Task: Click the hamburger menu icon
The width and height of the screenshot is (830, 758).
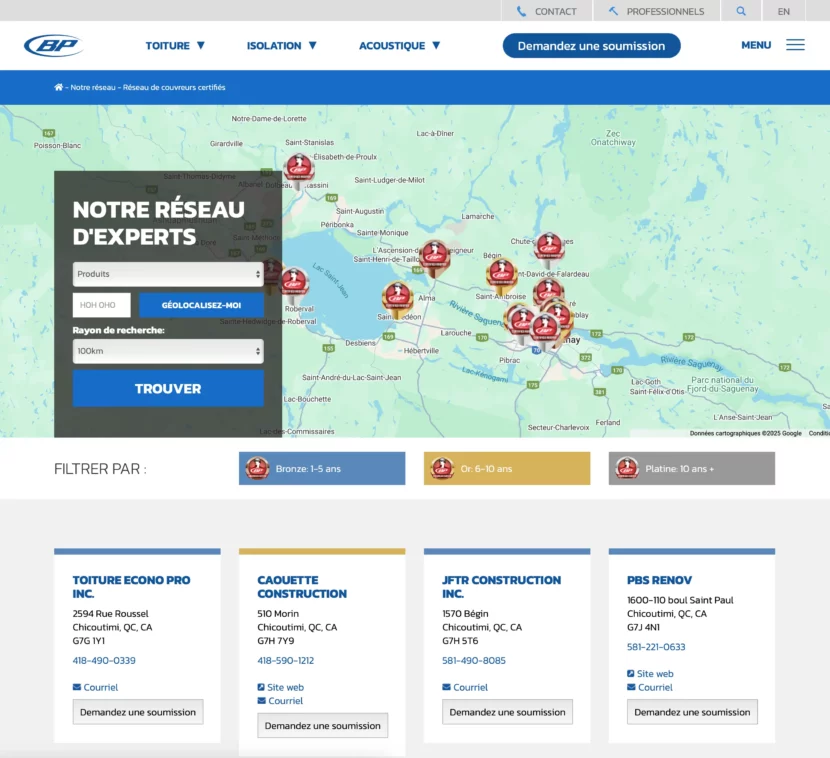Action: 795,45
